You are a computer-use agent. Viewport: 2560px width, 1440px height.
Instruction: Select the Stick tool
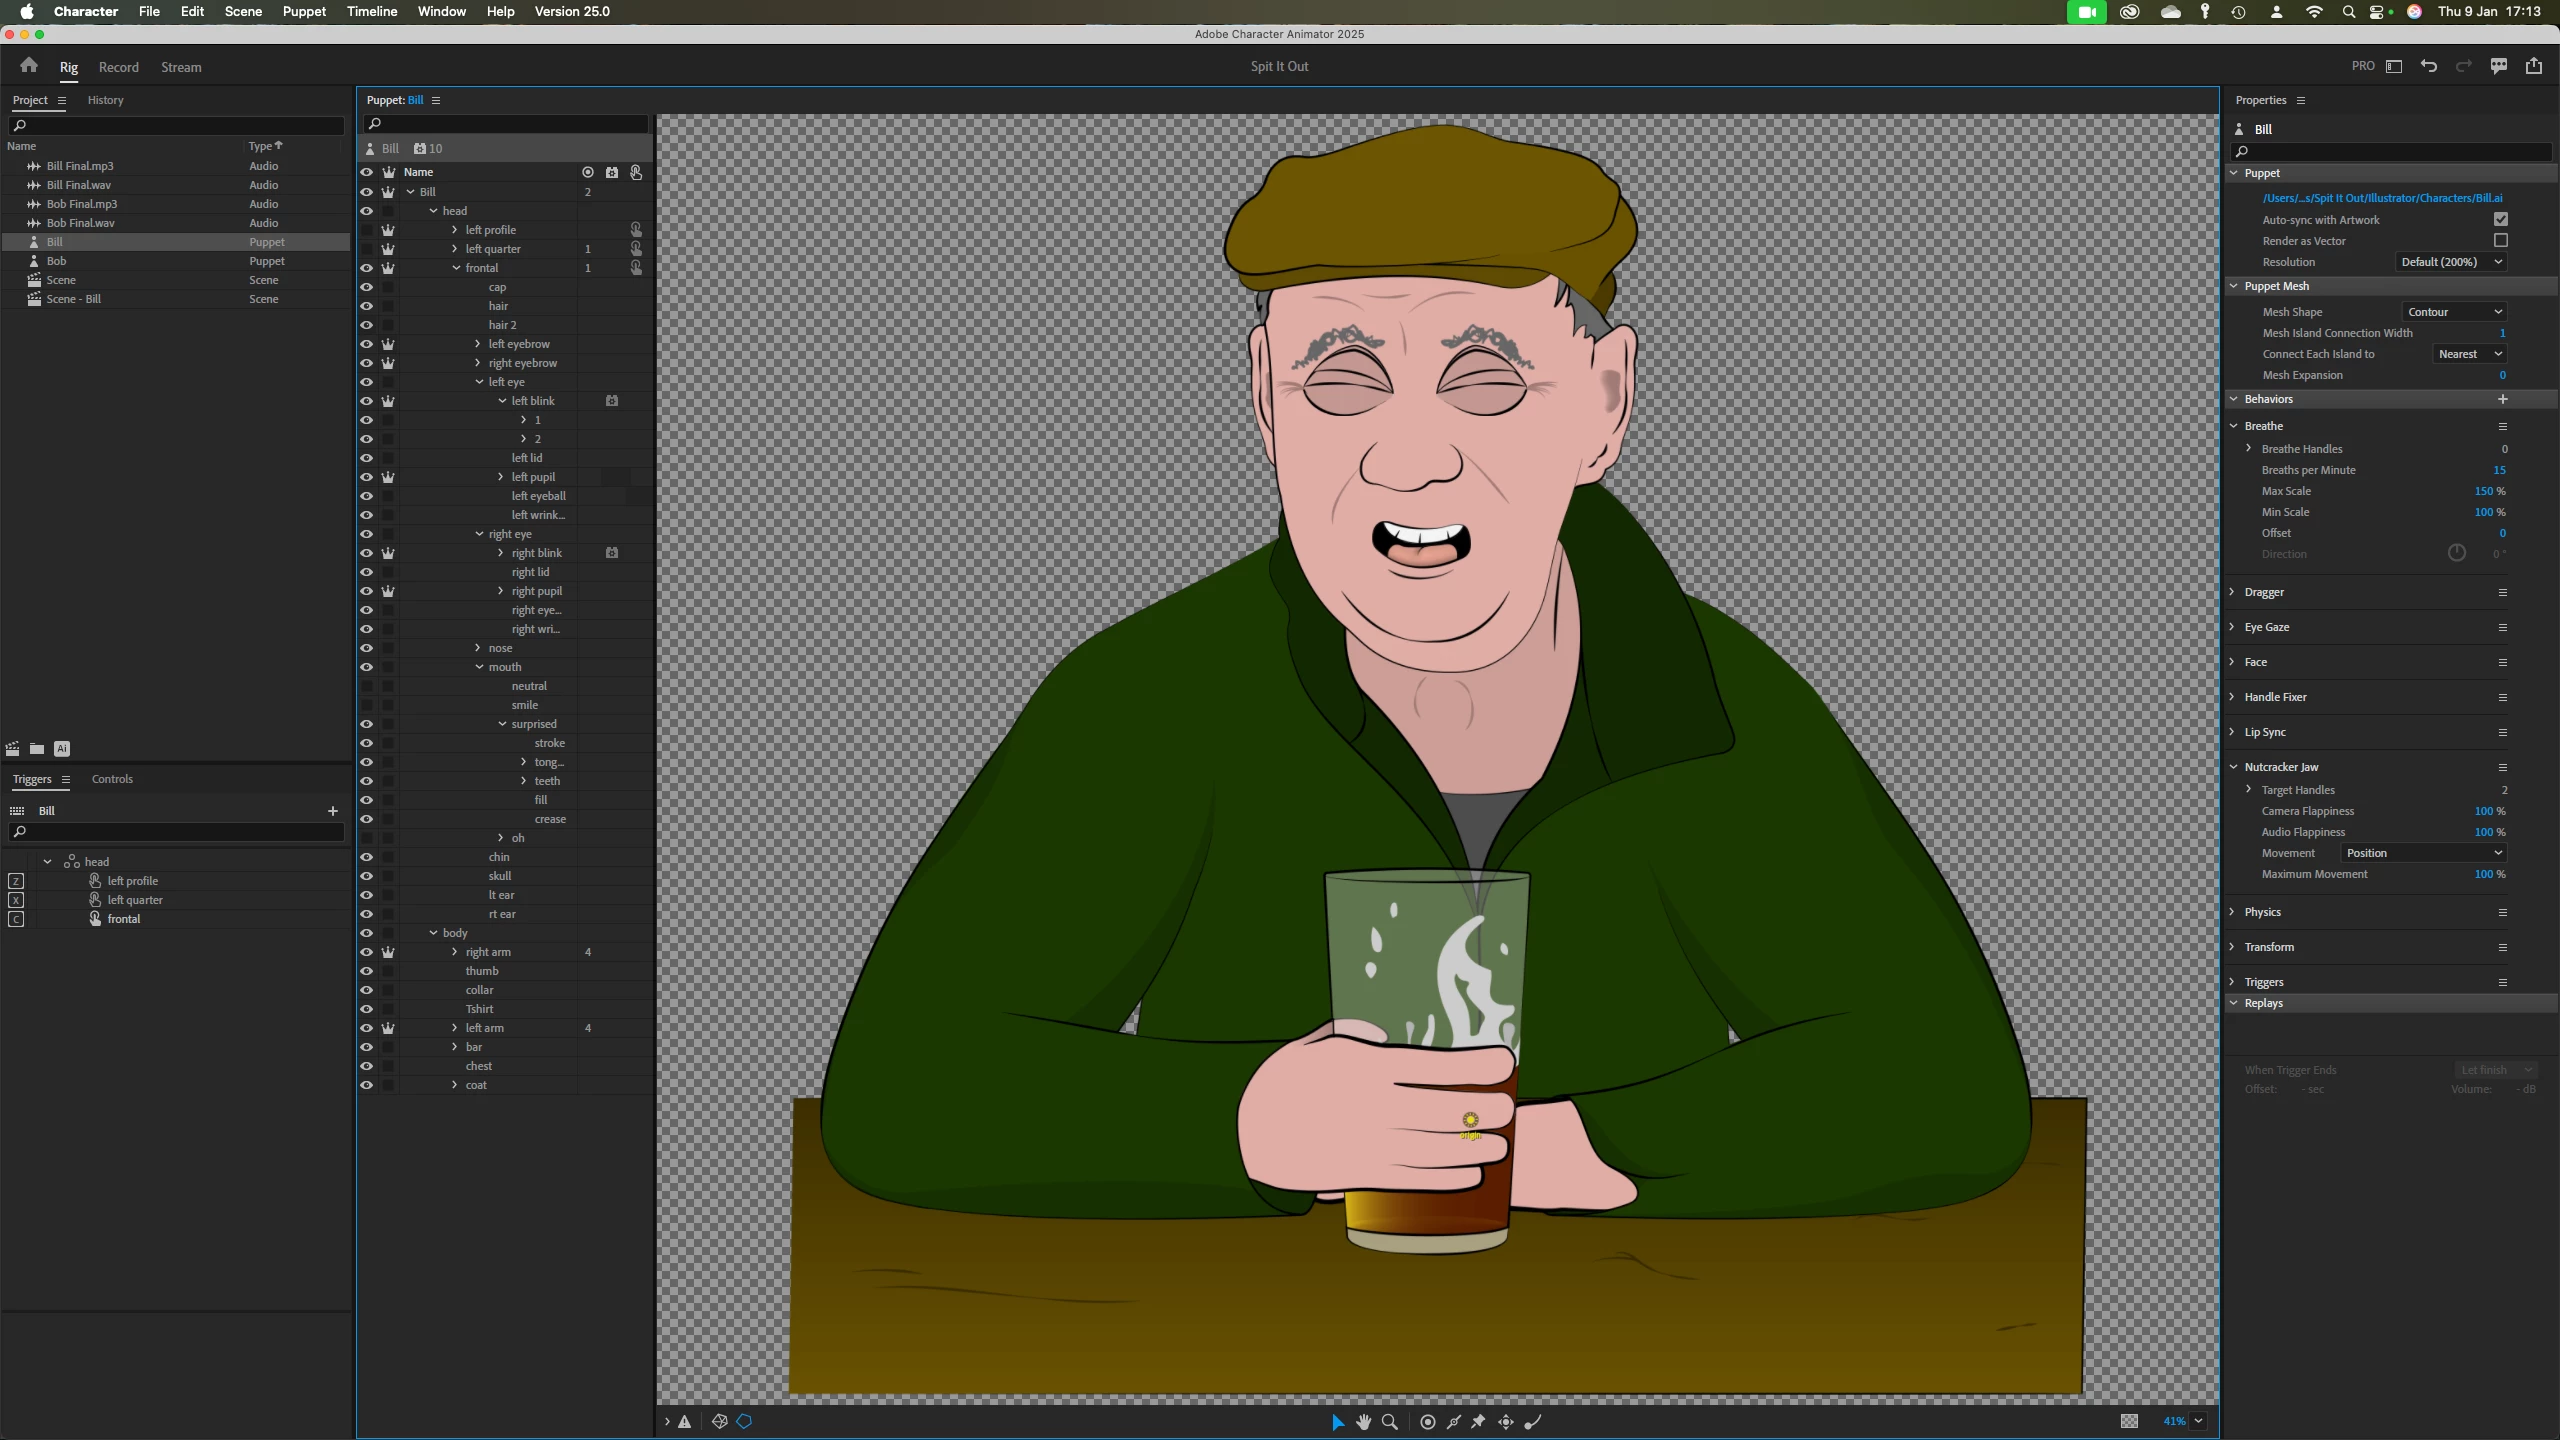click(1454, 1421)
